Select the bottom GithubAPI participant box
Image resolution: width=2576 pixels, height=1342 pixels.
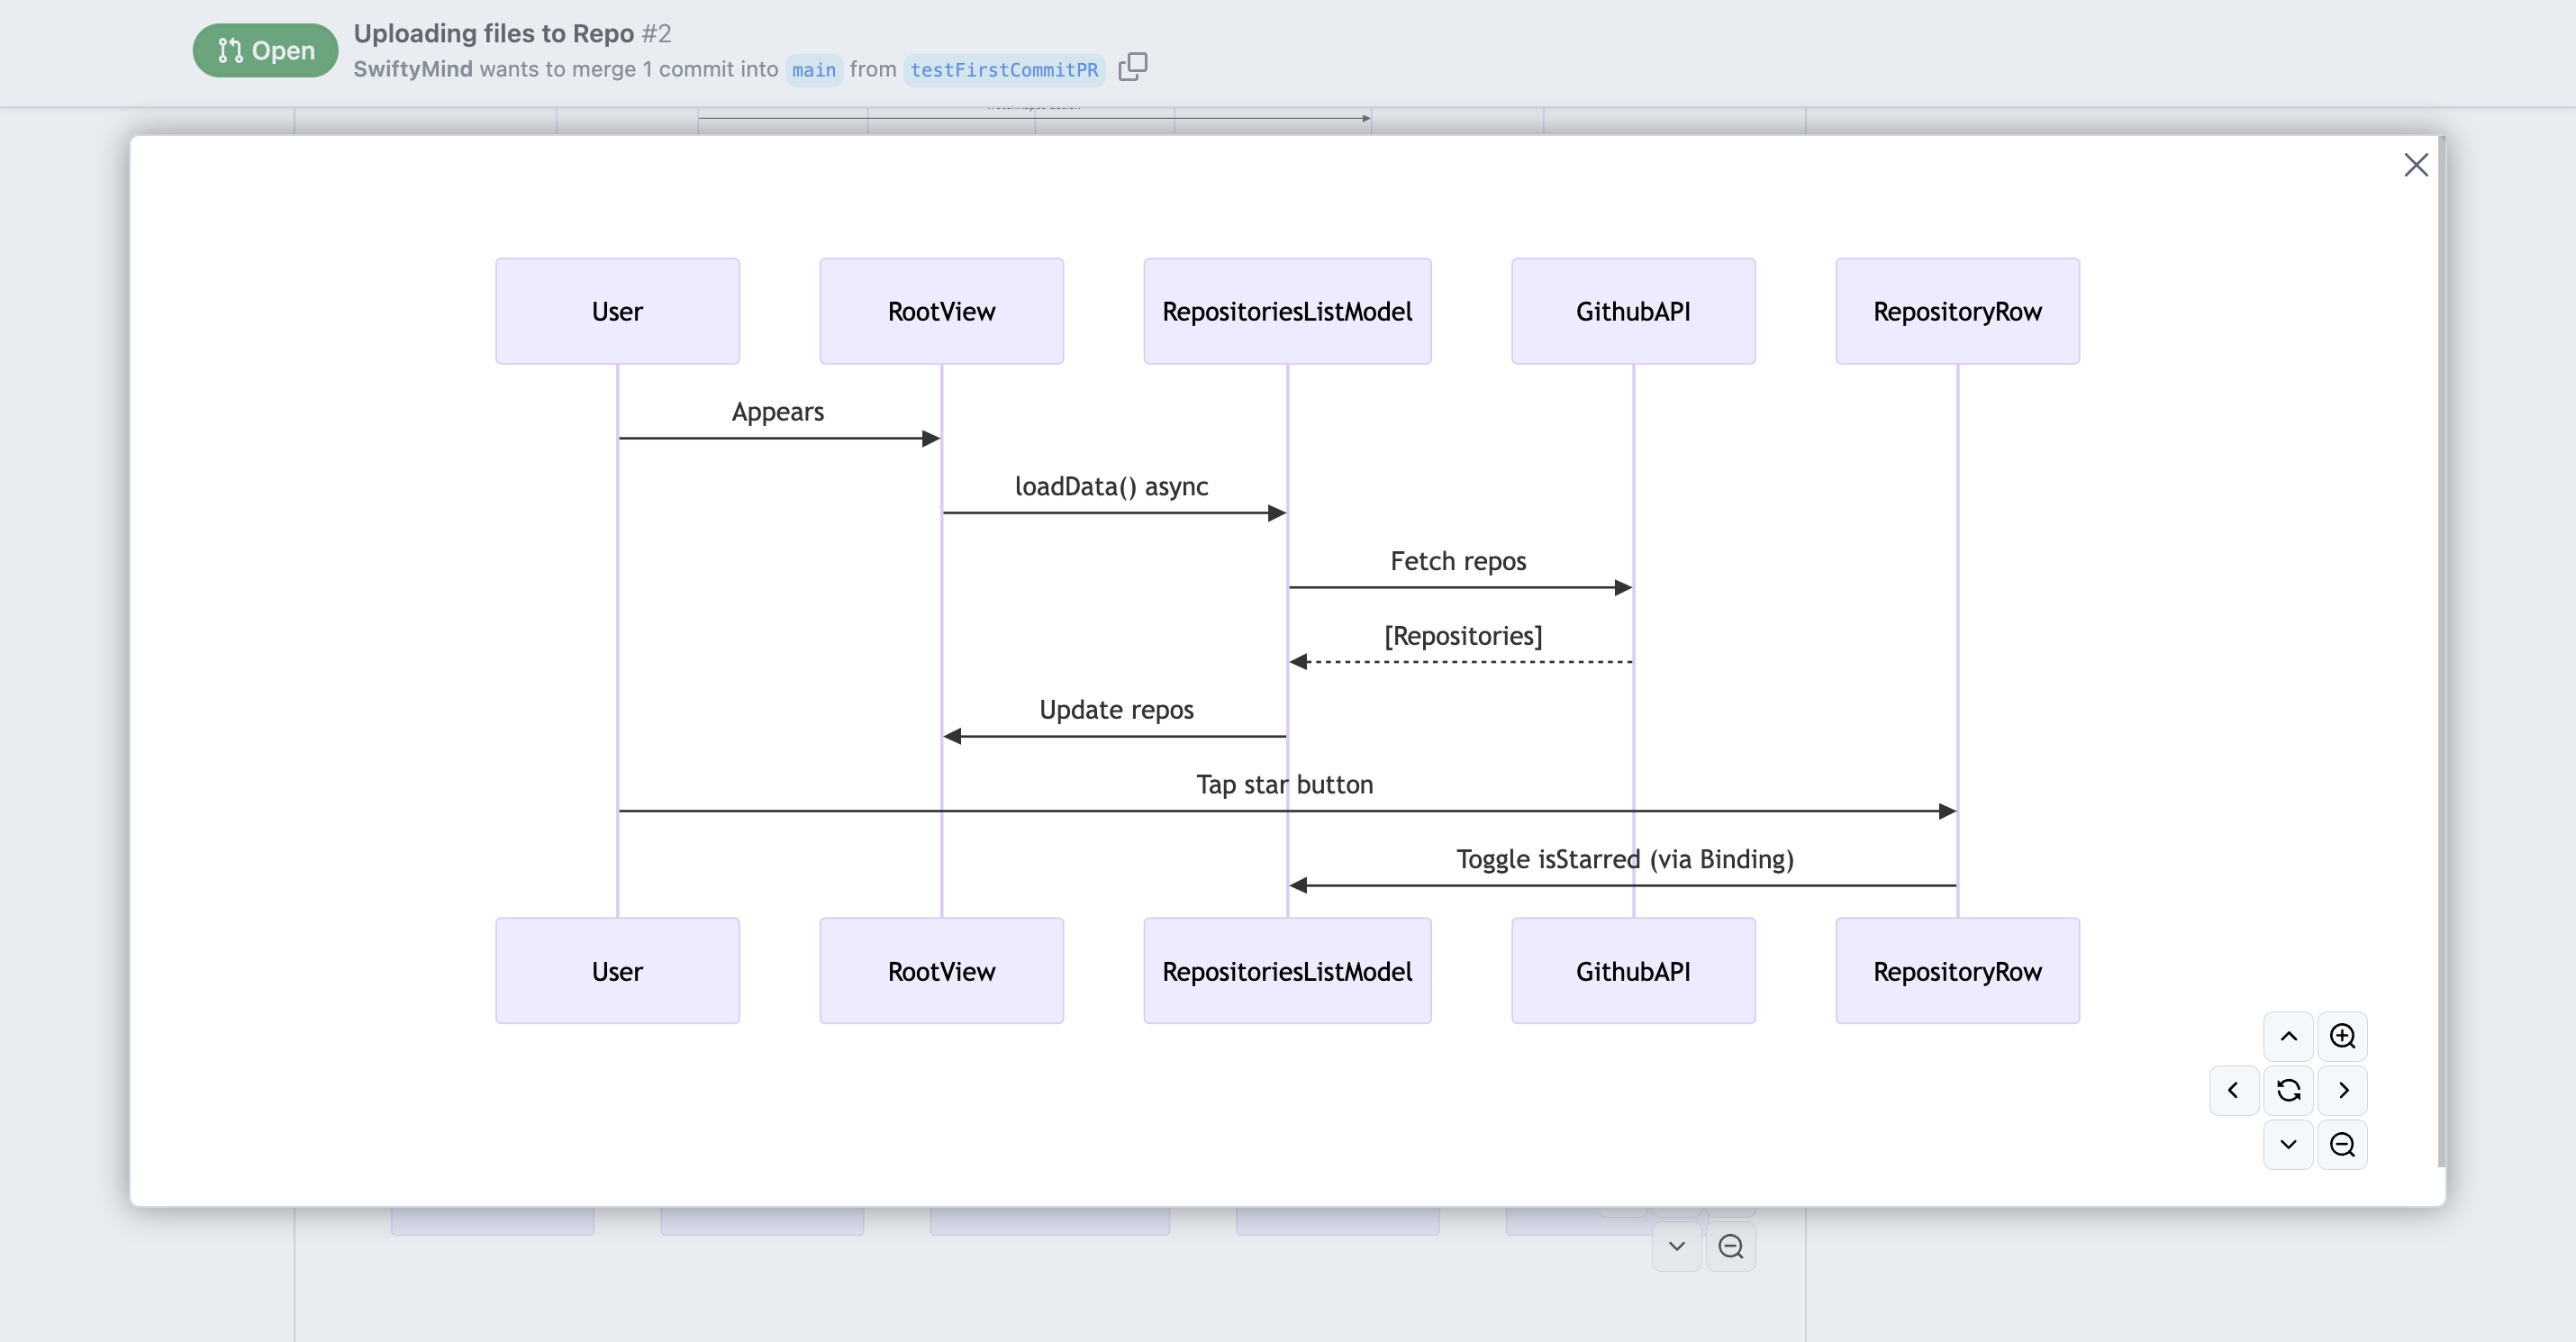coord(1633,971)
